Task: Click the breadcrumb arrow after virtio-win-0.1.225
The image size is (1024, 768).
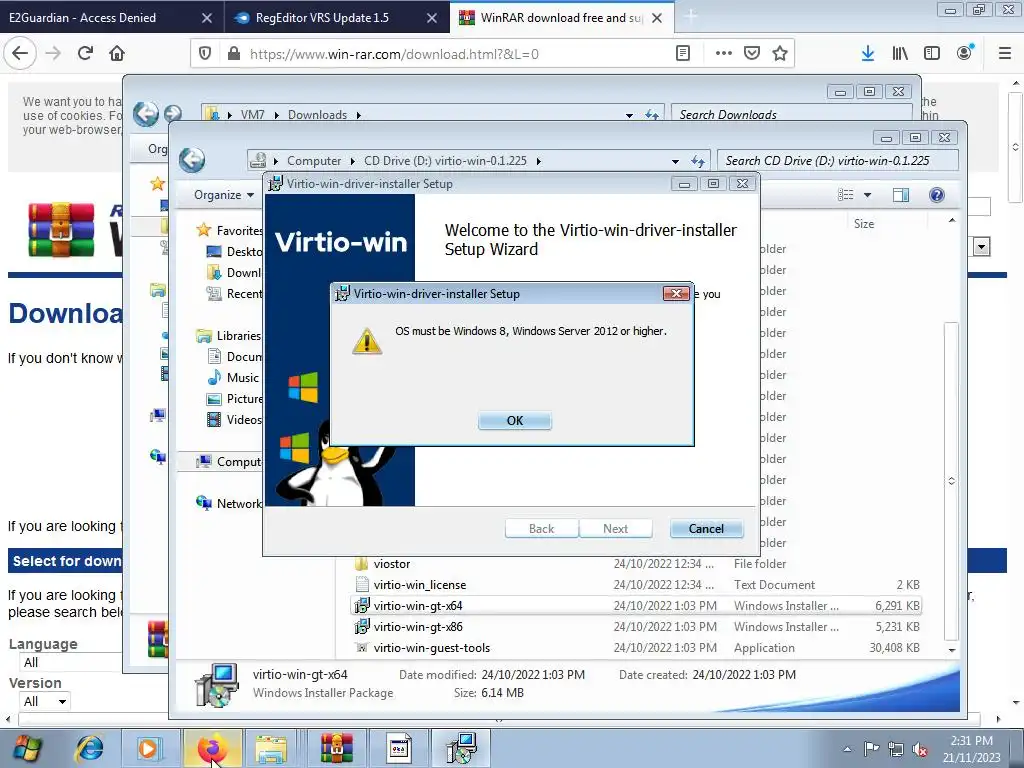Action: pyautogui.click(x=538, y=161)
